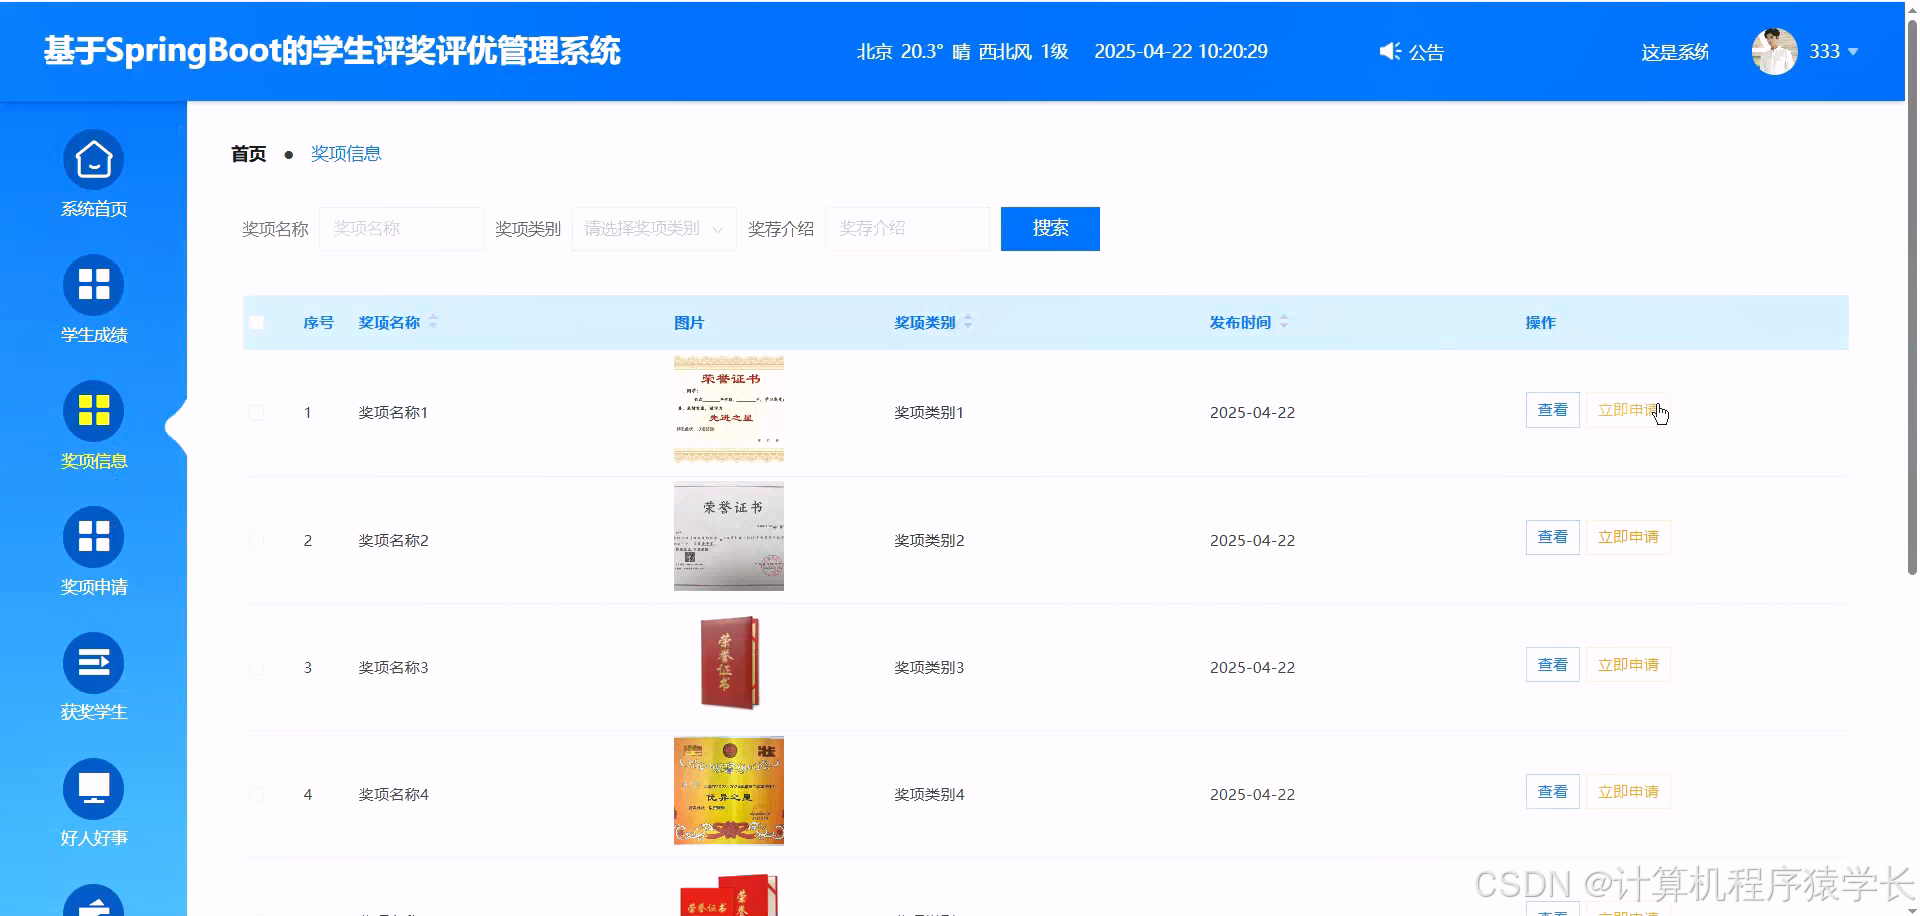This screenshot has height=916, width=1920.
Task: Click 查看 for 奖项名称4
Action: click(x=1553, y=792)
